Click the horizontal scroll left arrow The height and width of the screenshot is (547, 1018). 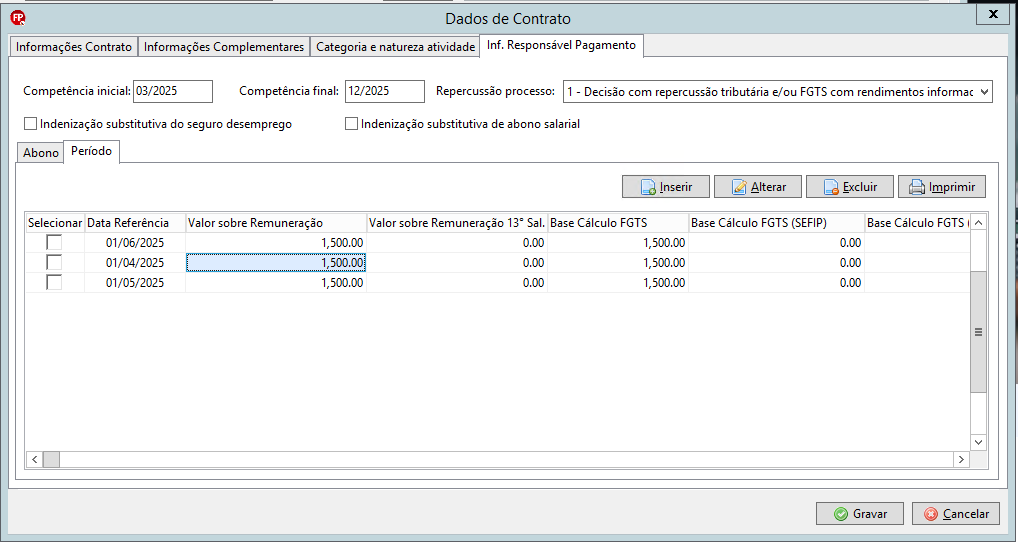click(x=34, y=459)
